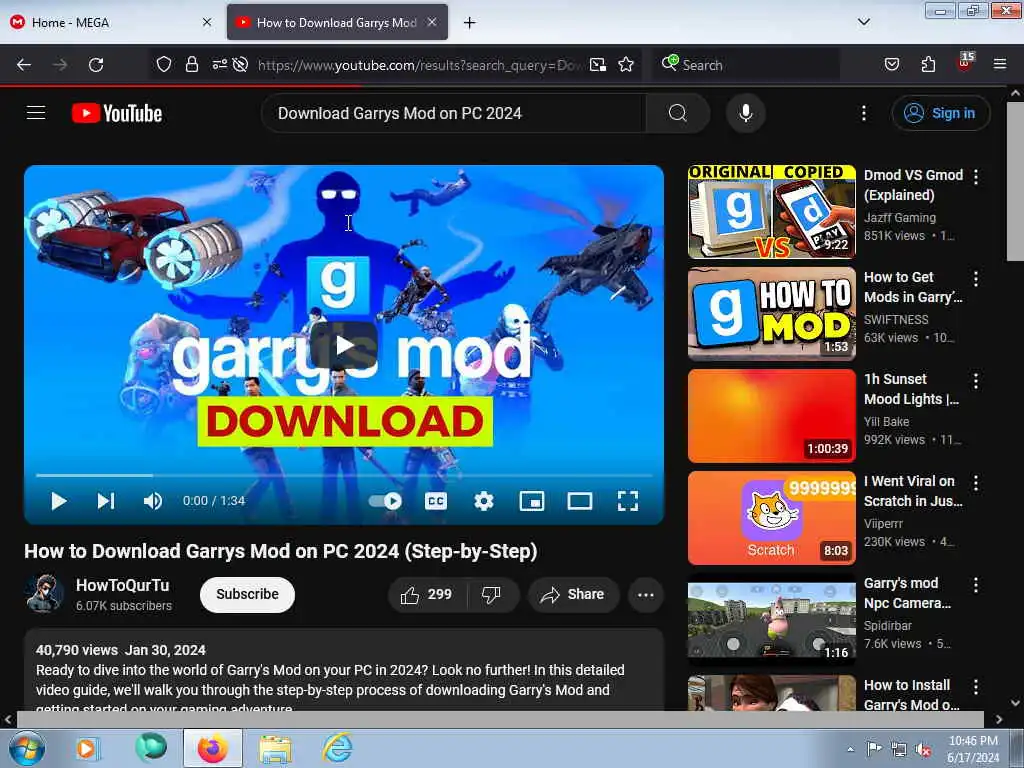Open site permissions icon in address bar
The image size is (1024, 768).
tap(219, 64)
